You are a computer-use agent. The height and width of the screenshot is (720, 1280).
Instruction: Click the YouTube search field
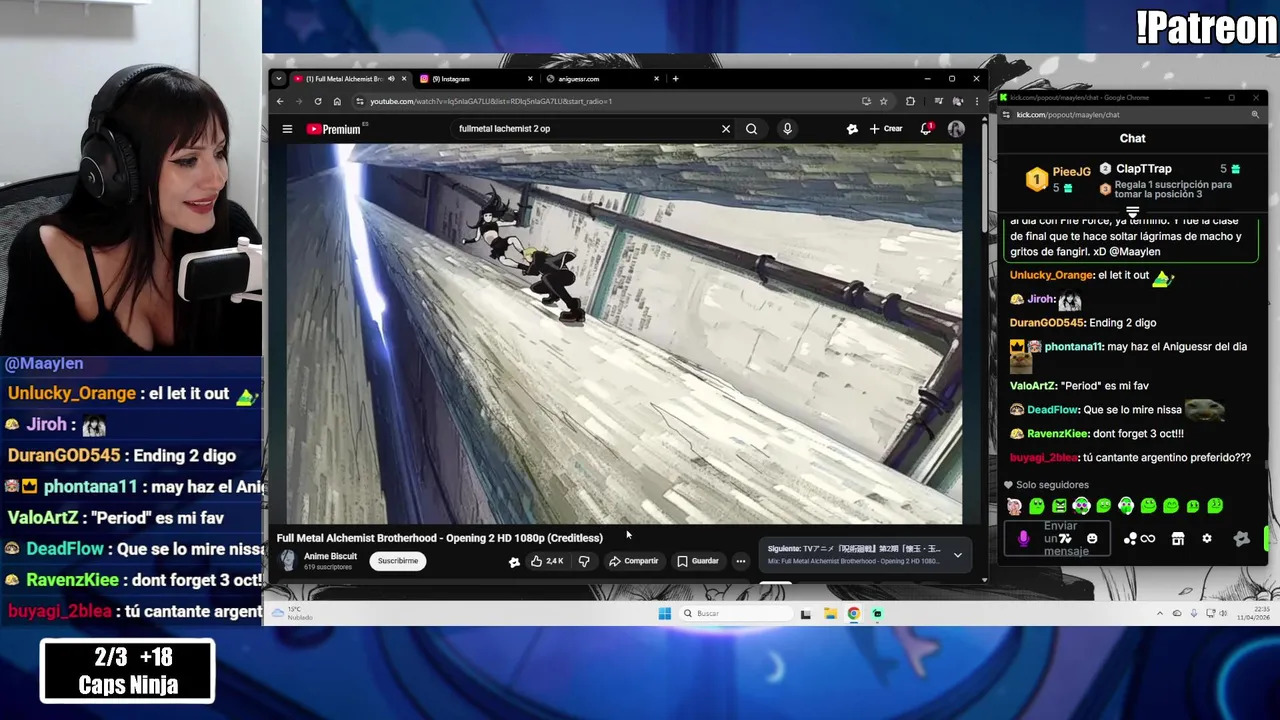click(x=585, y=129)
